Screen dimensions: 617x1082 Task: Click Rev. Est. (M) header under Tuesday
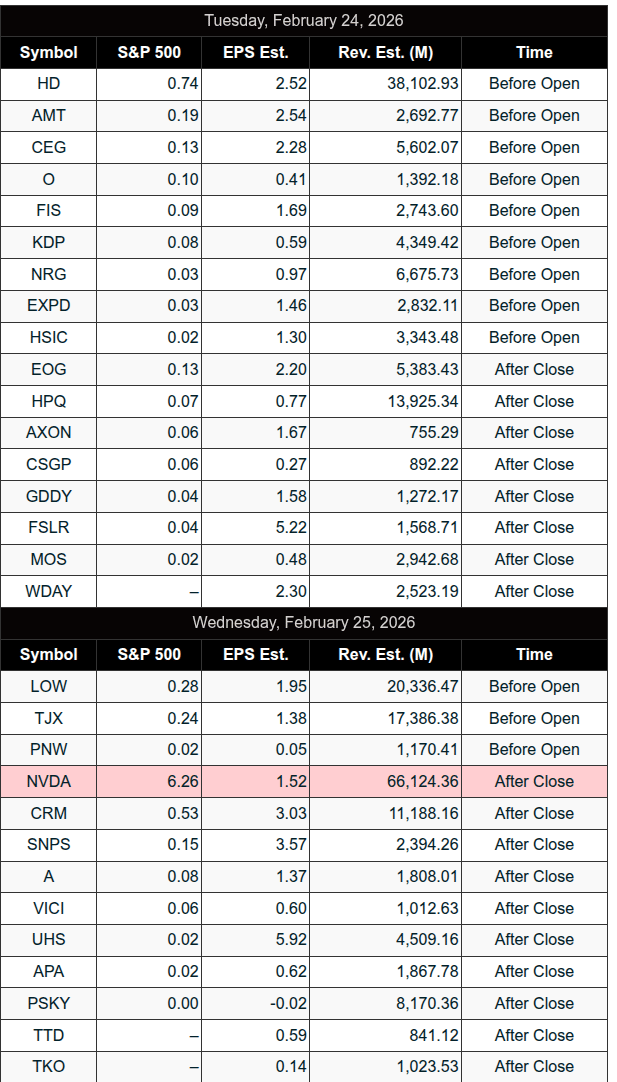click(x=385, y=52)
